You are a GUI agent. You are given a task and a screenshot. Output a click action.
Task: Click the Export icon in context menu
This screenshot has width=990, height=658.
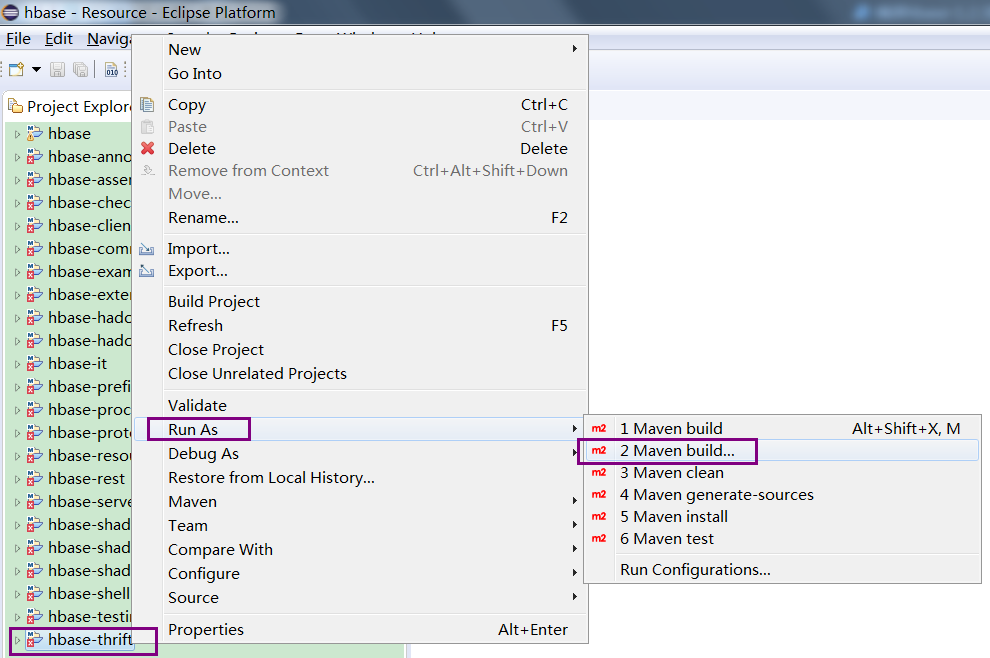coord(147,271)
